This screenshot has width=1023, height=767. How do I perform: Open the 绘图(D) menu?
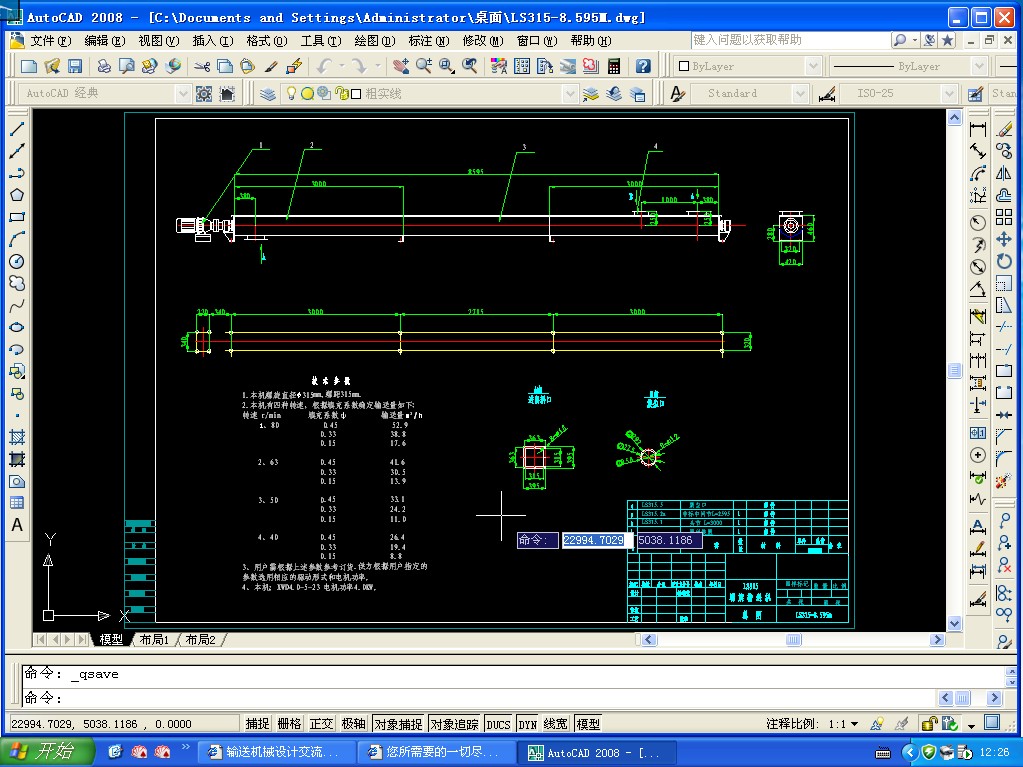click(373, 41)
